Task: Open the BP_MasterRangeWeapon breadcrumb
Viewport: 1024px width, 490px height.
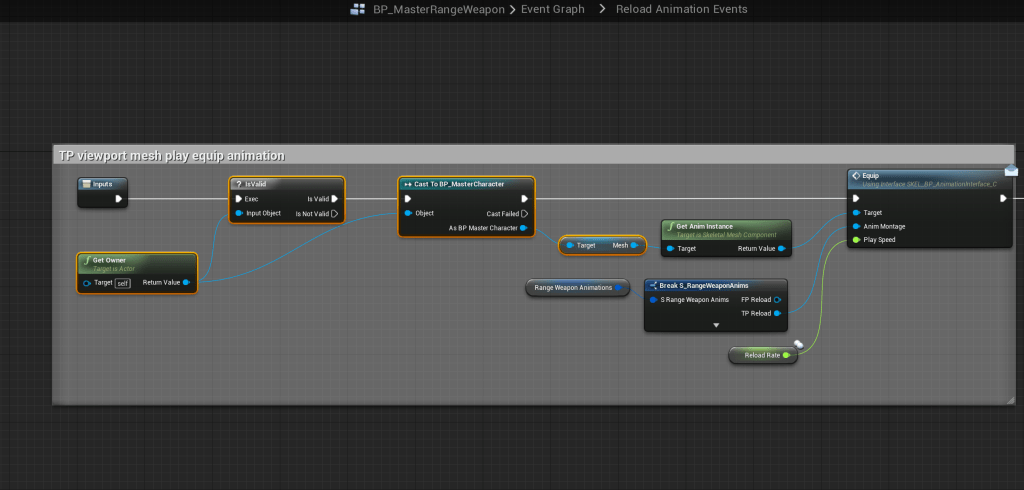Action: (437, 10)
